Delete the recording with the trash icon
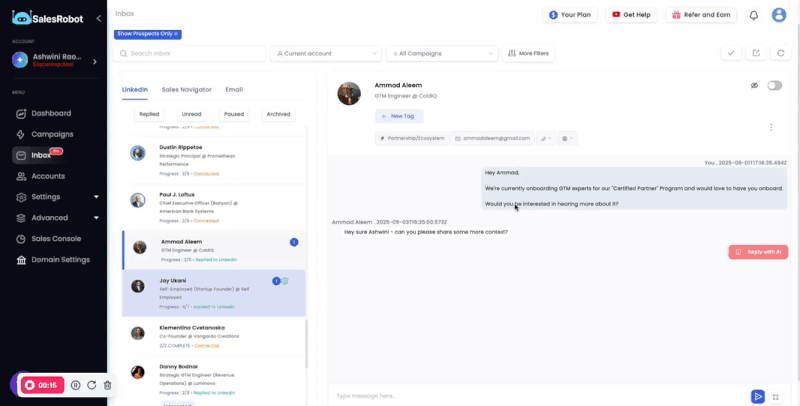Image resolution: width=800 pixels, height=406 pixels. 107,385
